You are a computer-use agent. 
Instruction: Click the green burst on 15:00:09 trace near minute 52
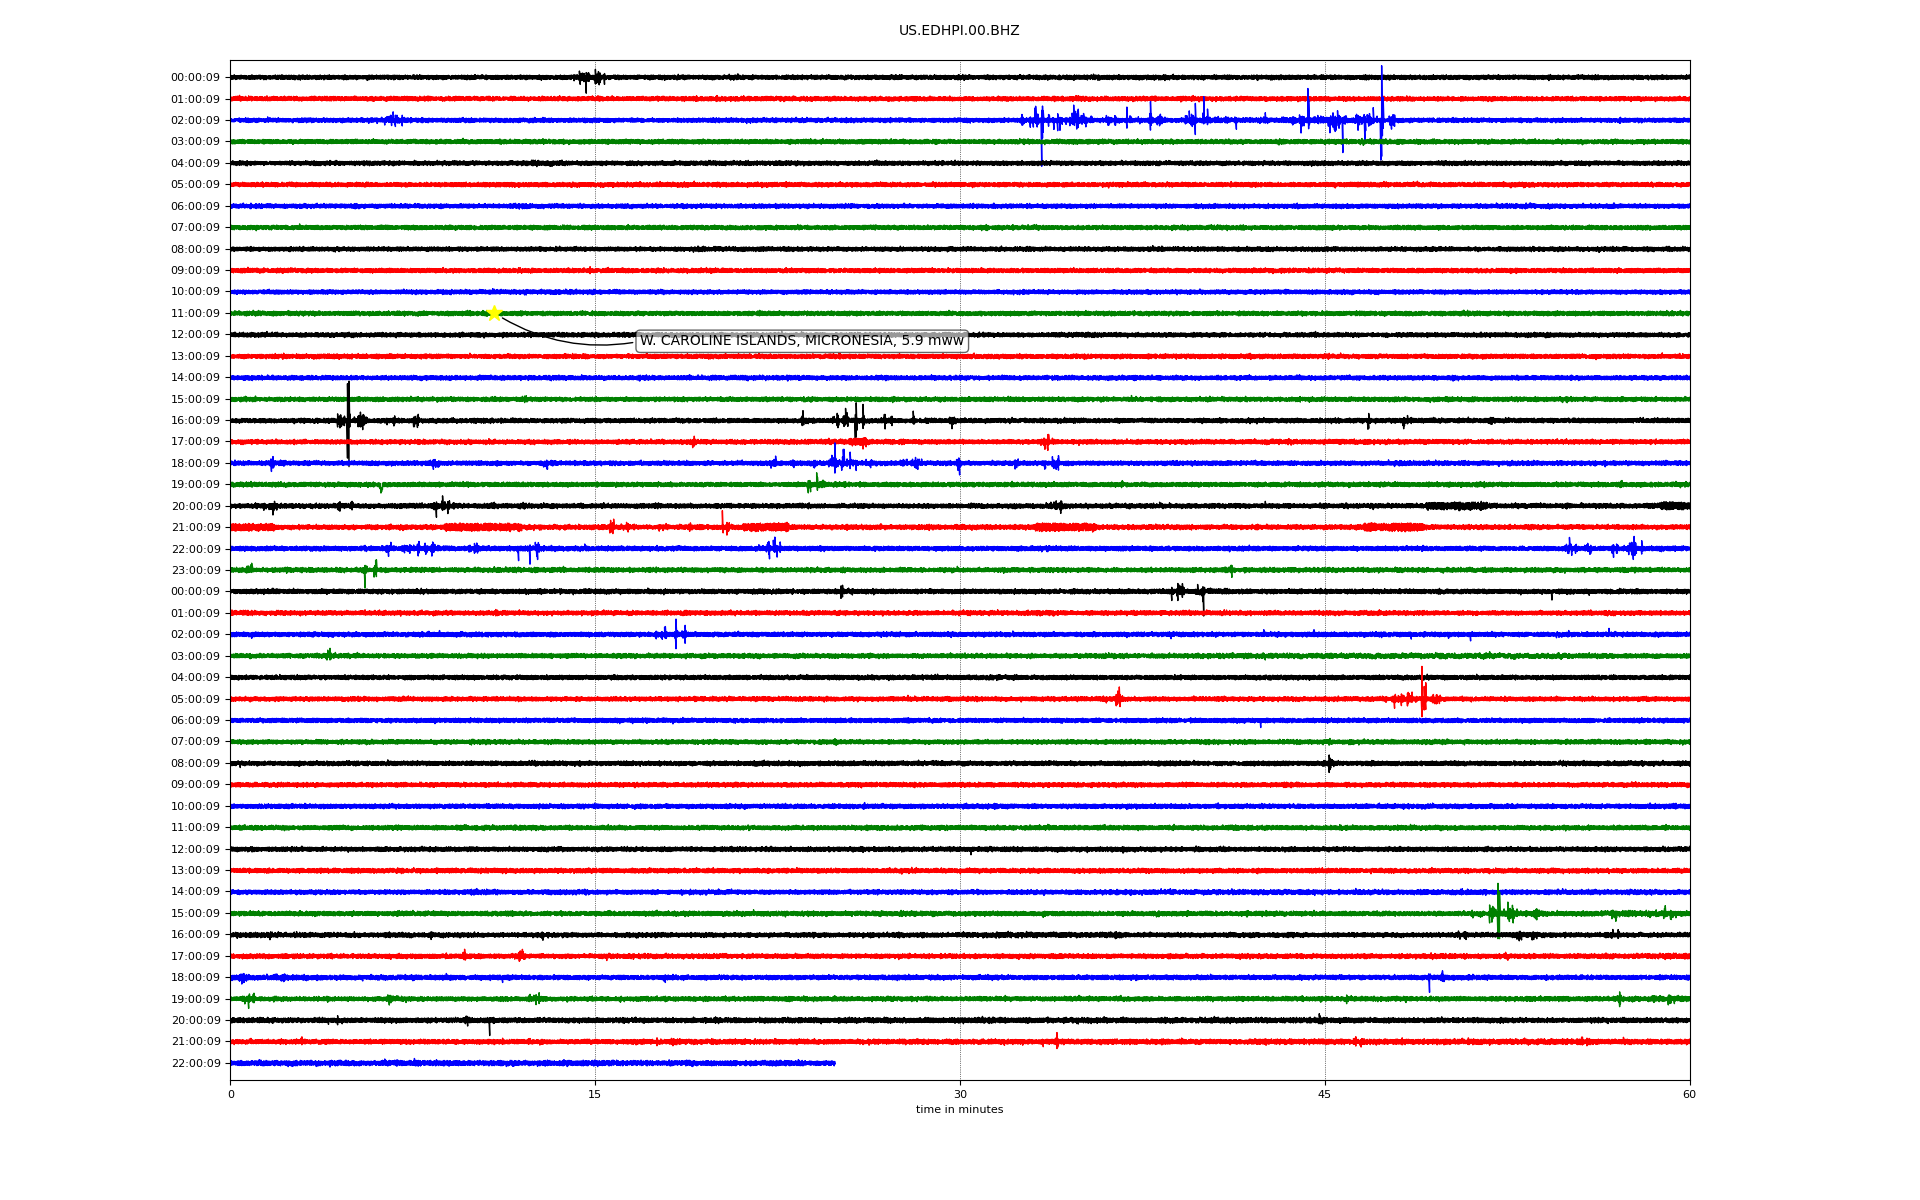1498,911
